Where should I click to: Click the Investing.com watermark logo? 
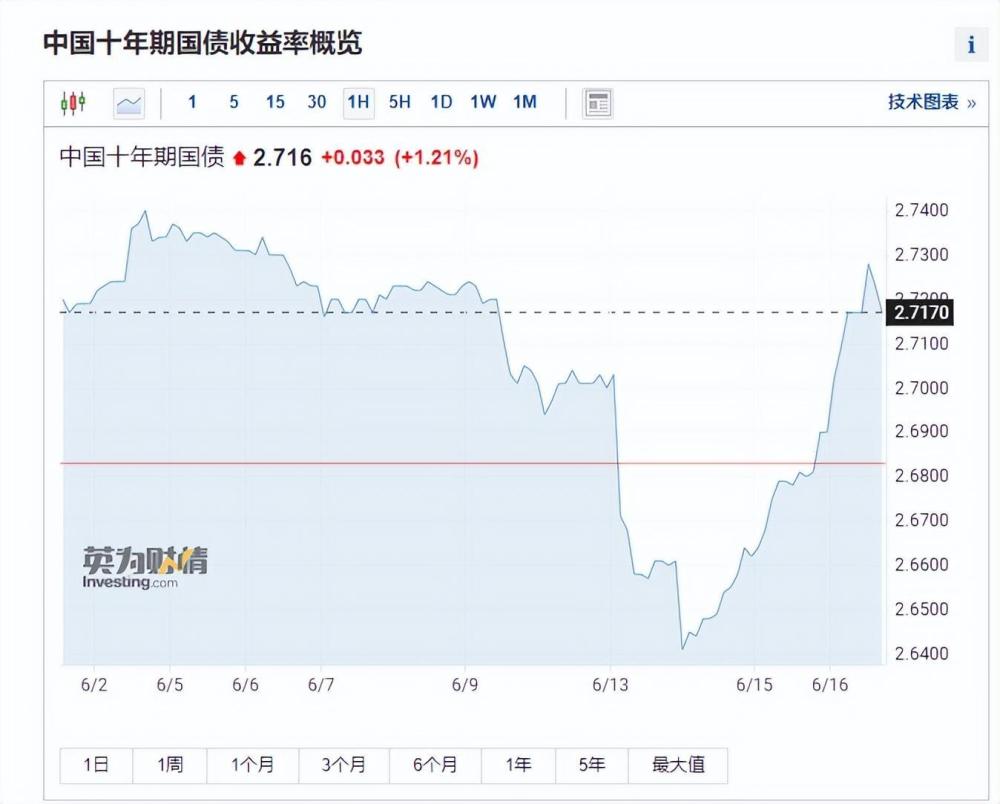(145, 567)
